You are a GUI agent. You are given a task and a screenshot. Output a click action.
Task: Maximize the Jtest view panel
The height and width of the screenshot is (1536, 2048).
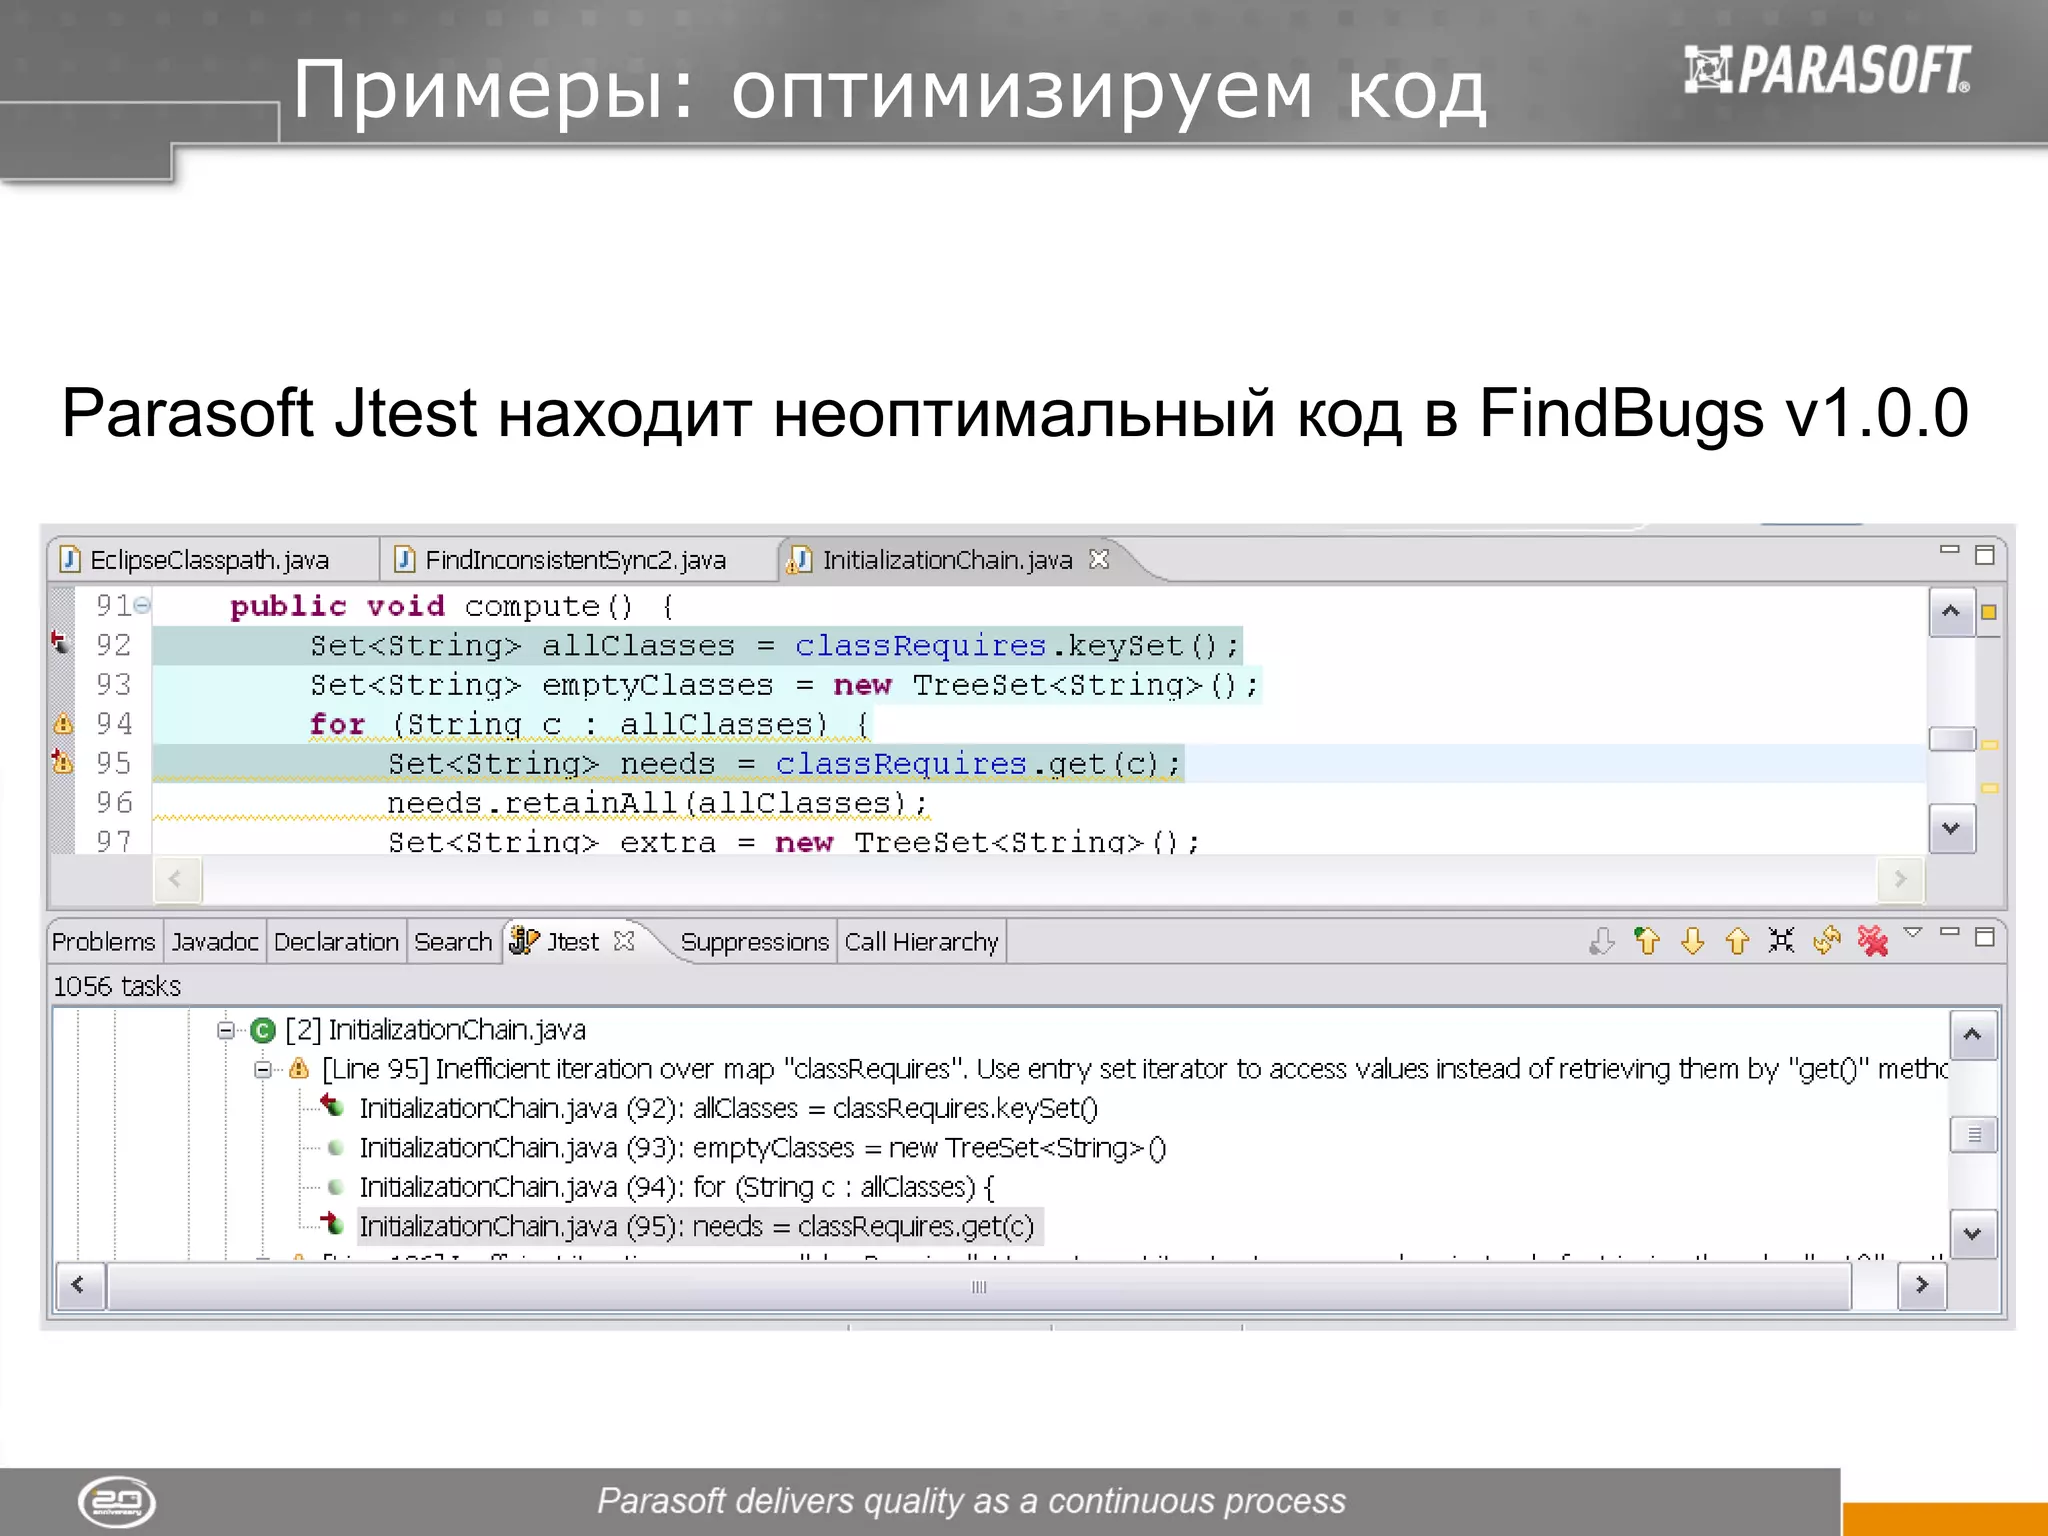pos(1985,937)
